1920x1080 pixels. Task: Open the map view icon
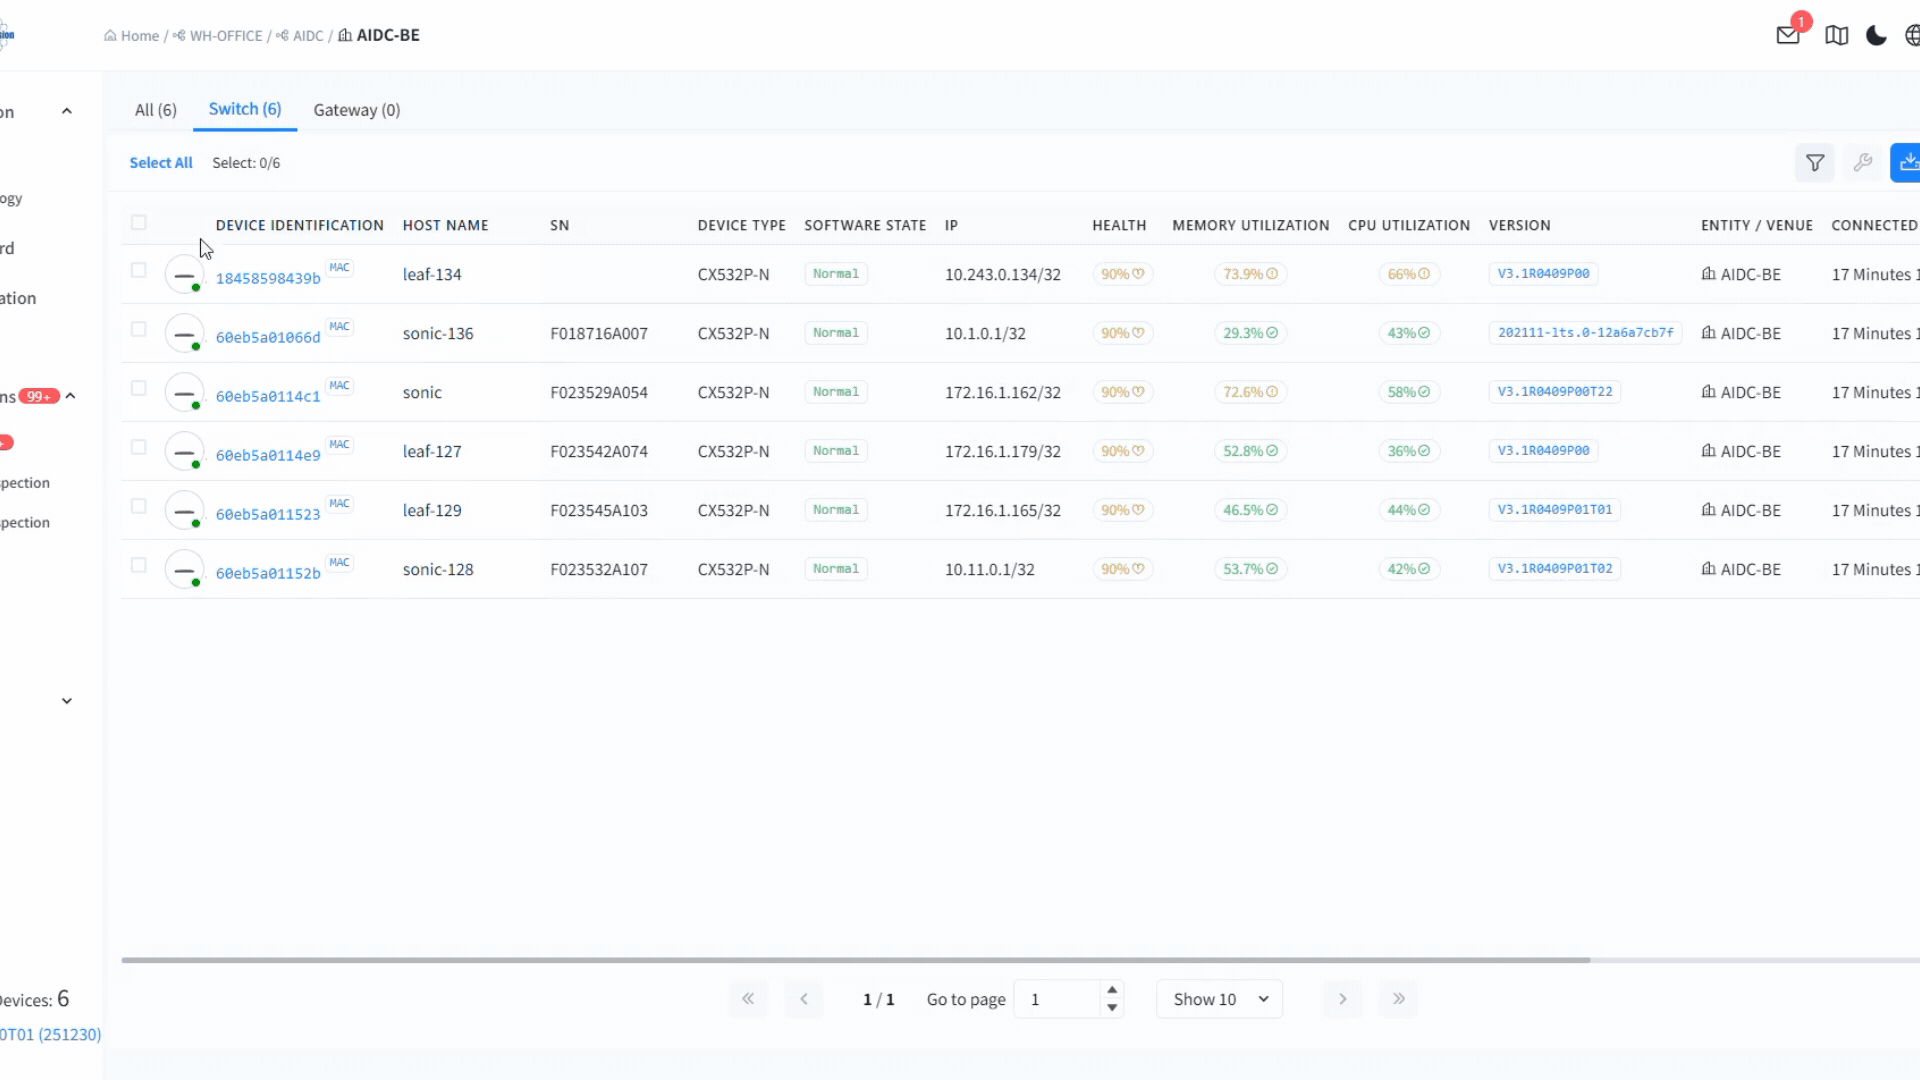[x=1836, y=35]
